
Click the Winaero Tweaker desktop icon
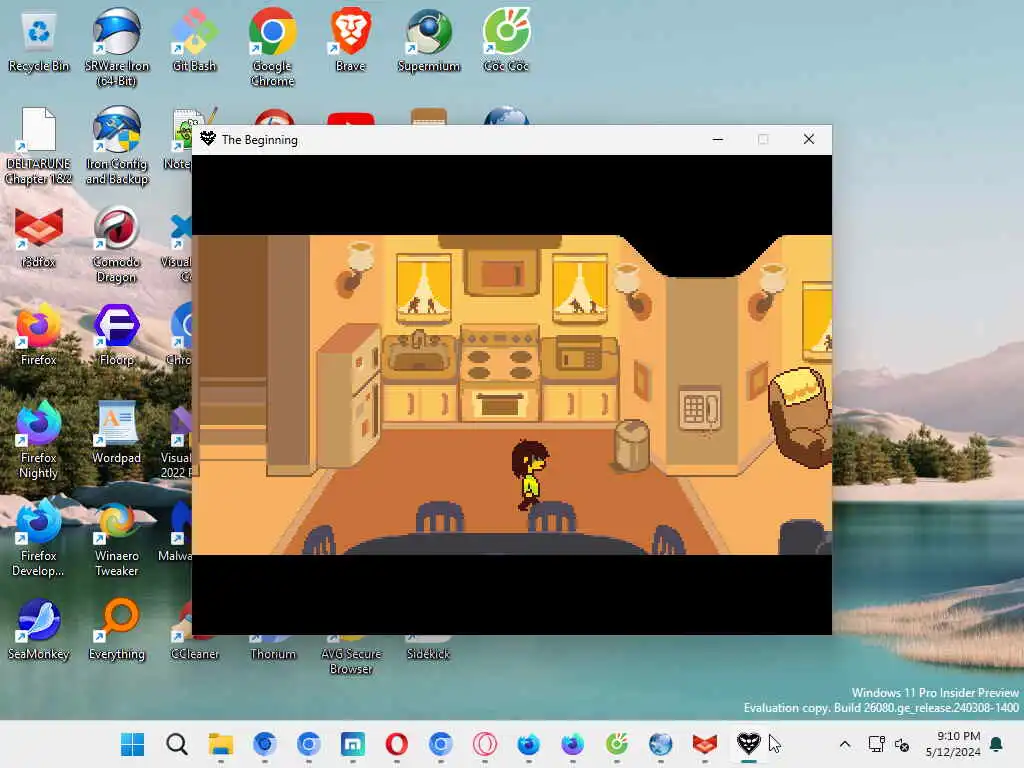(x=117, y=538)
